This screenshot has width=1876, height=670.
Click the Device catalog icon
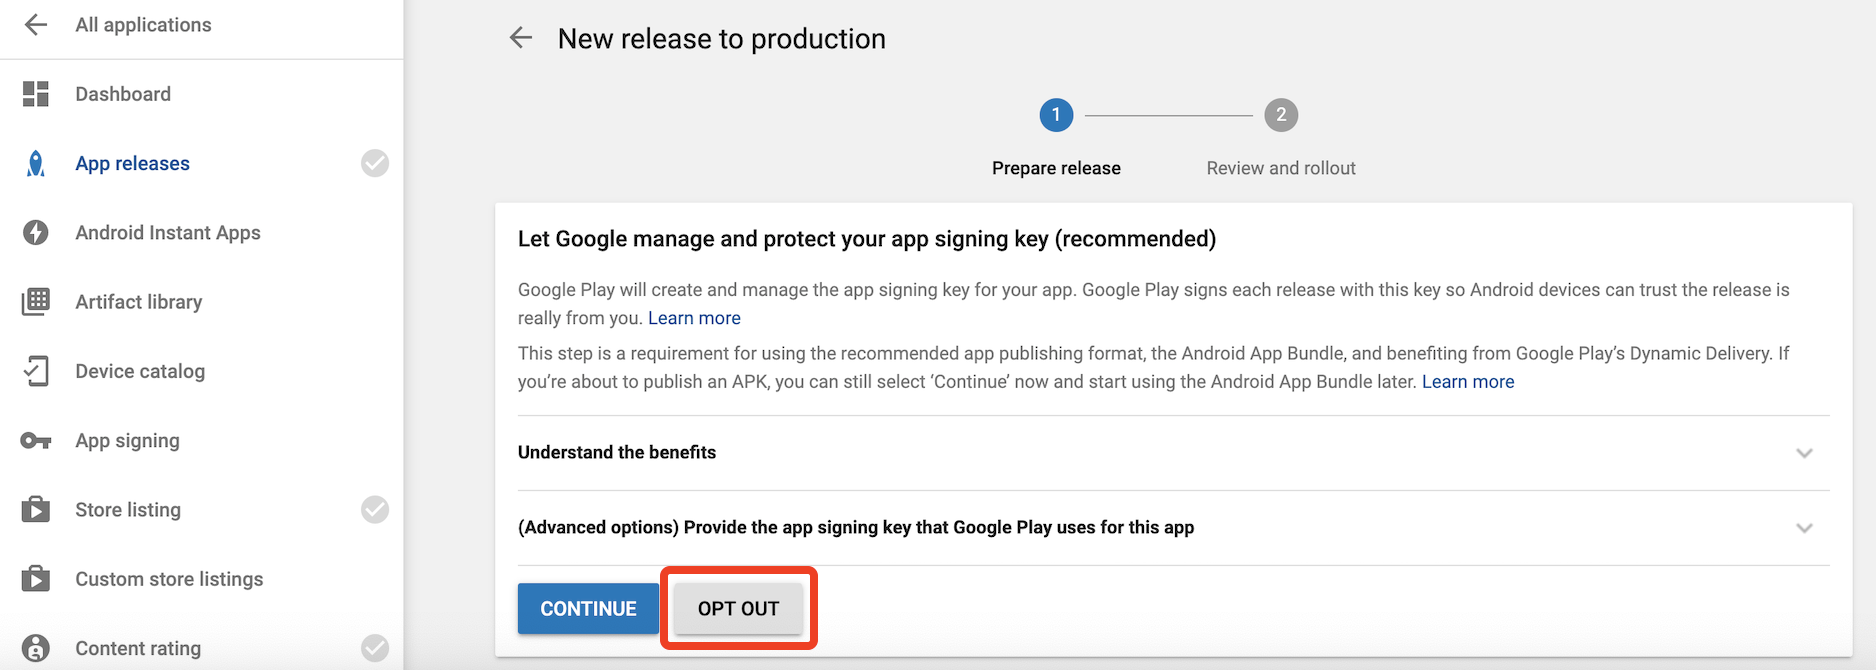tap(36, 371)
